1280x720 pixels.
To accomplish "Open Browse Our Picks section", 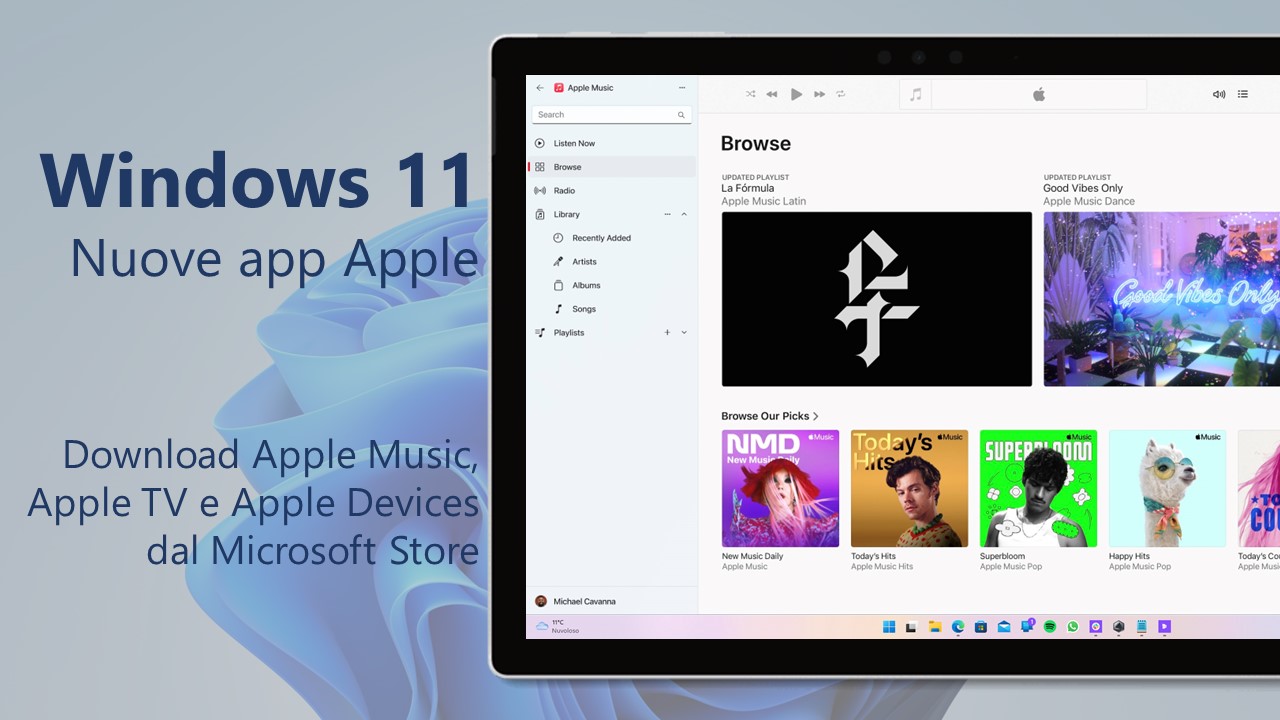I will coord(765,416).
